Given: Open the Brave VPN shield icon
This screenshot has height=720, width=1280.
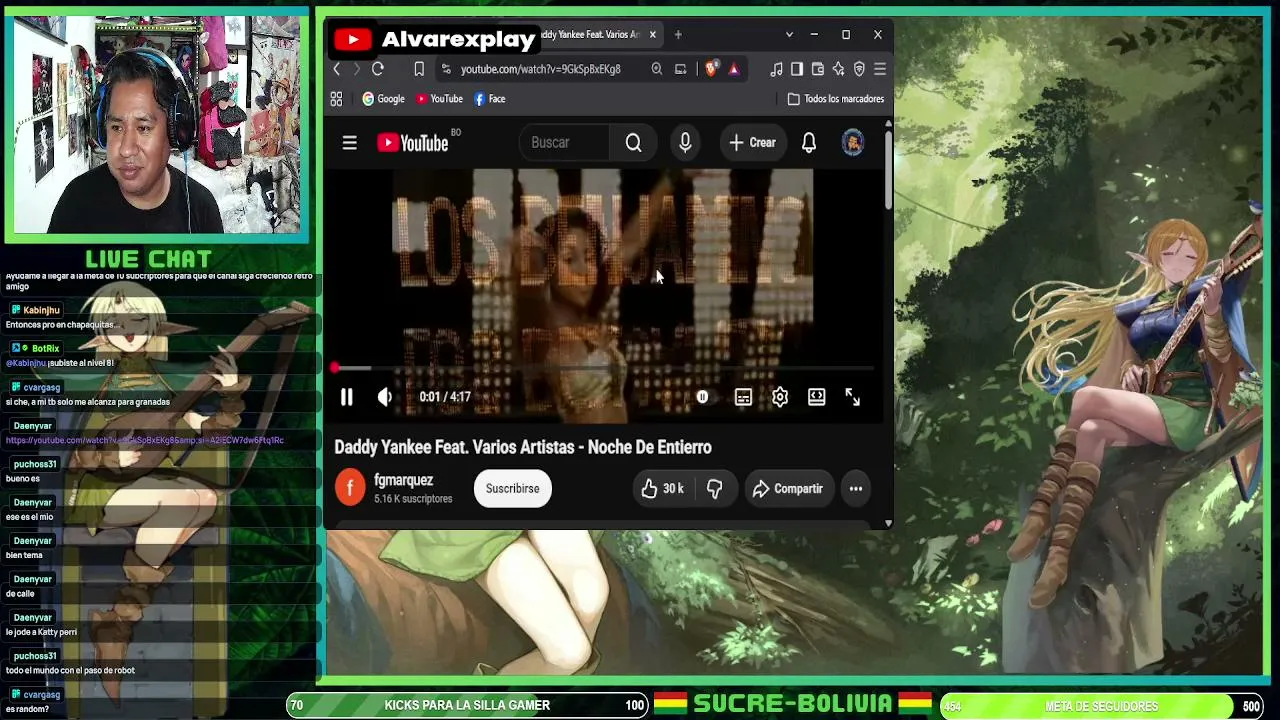Looking at the screenshot, I should (859, 69).
